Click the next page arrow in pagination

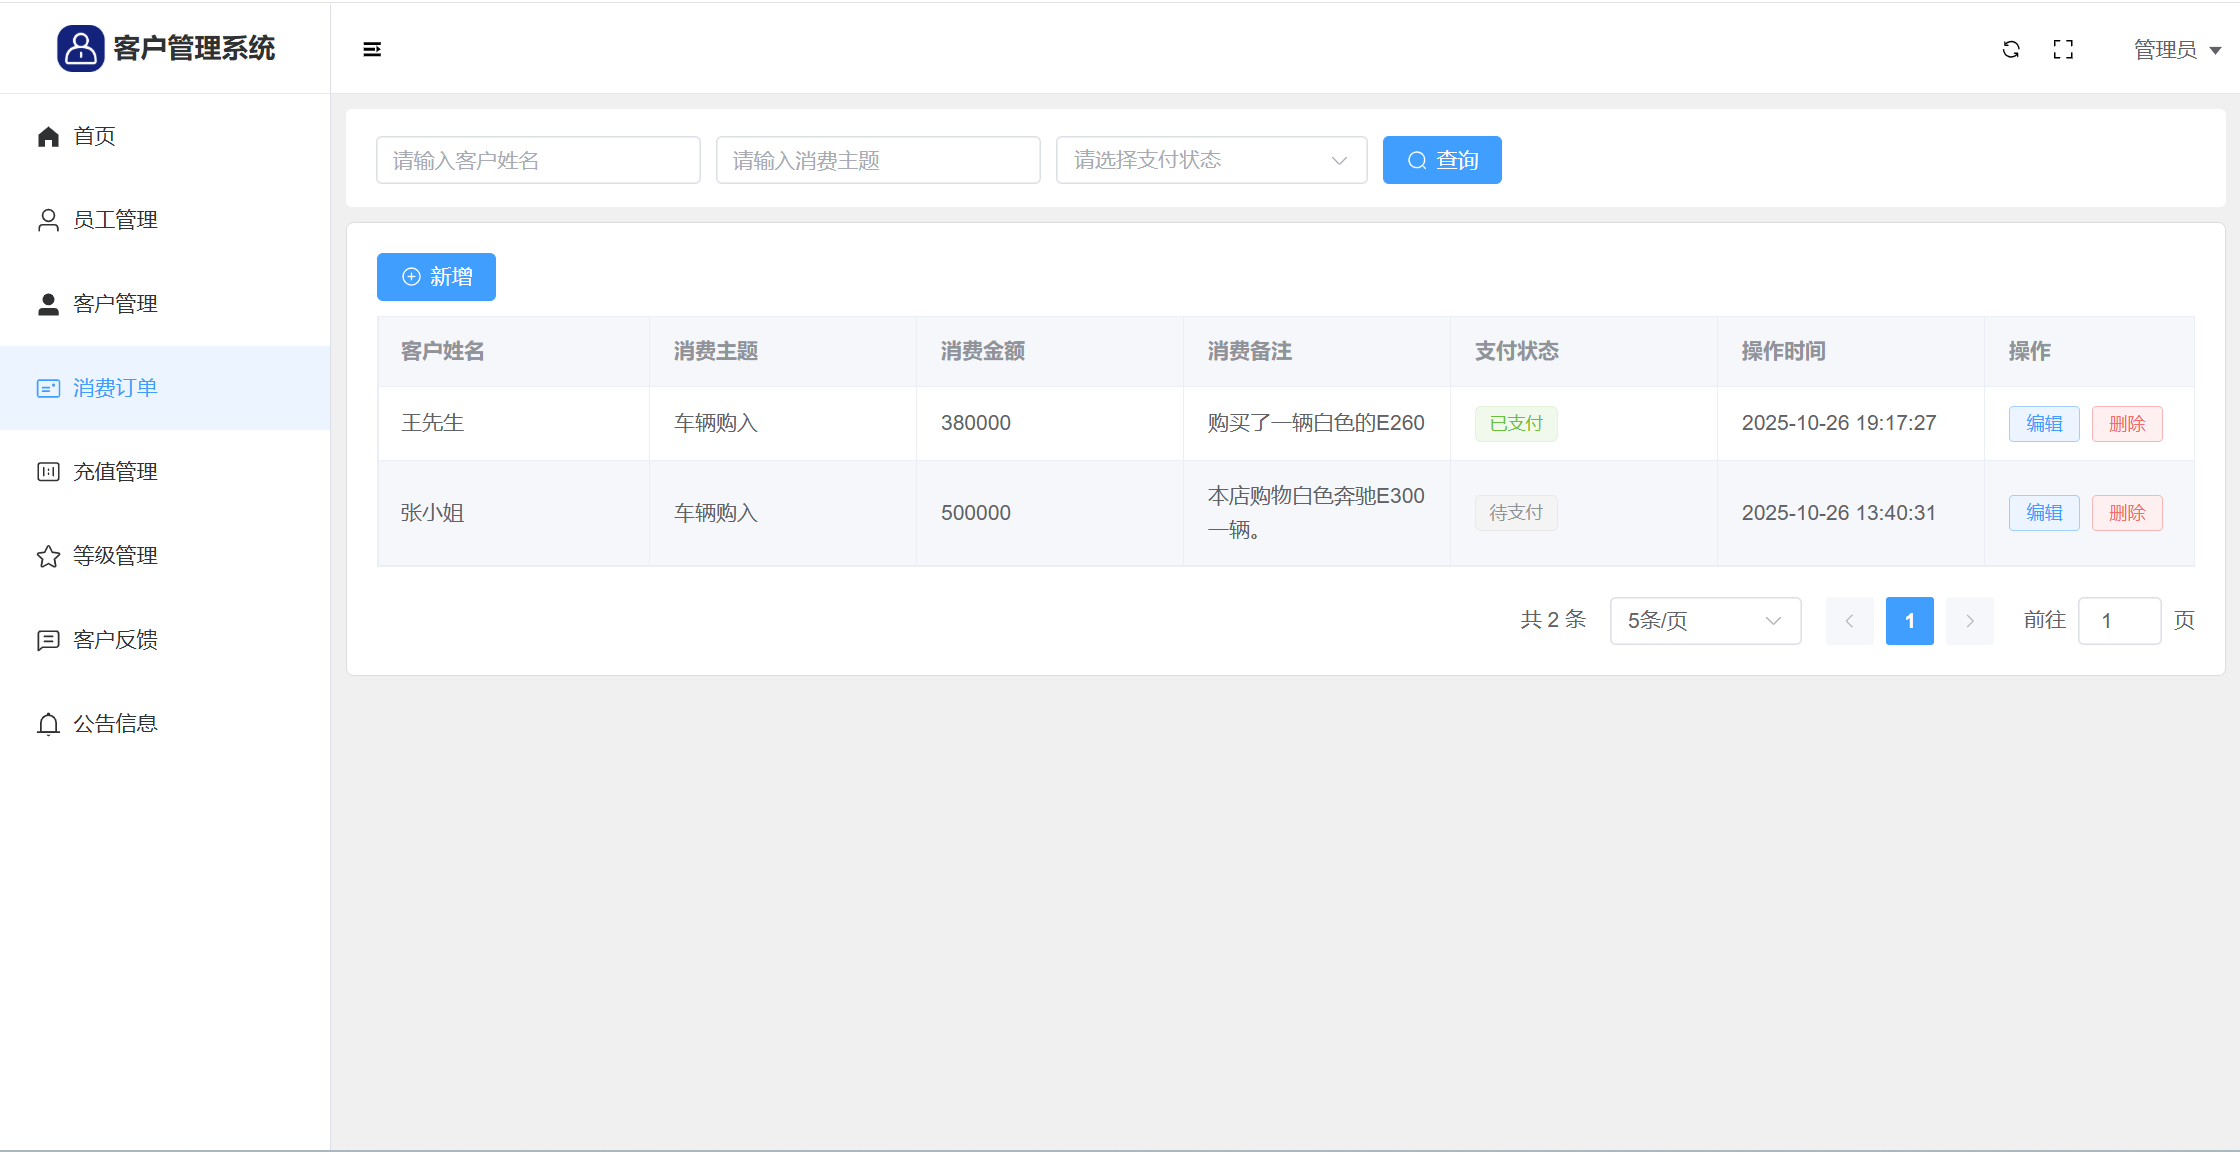1969,621
